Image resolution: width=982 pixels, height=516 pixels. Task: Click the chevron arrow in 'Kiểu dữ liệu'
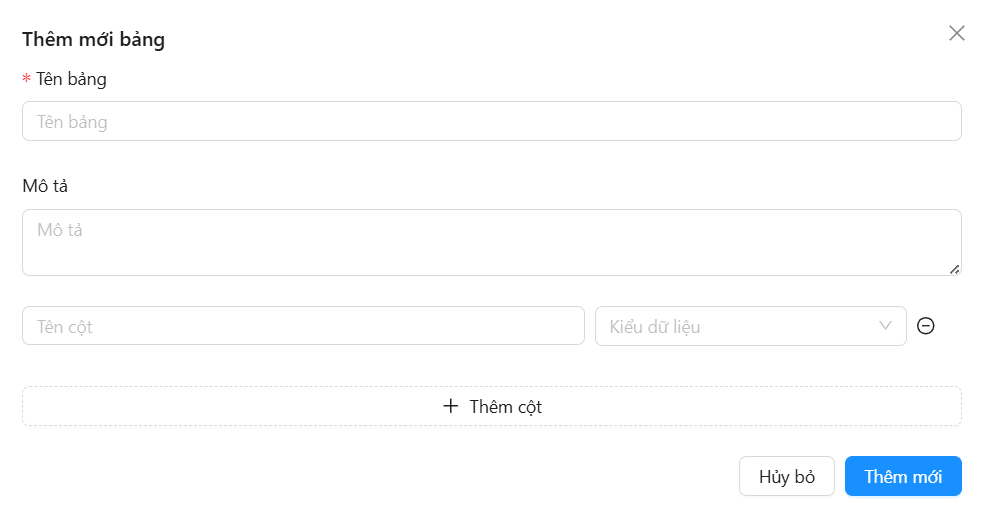point(885,326)
